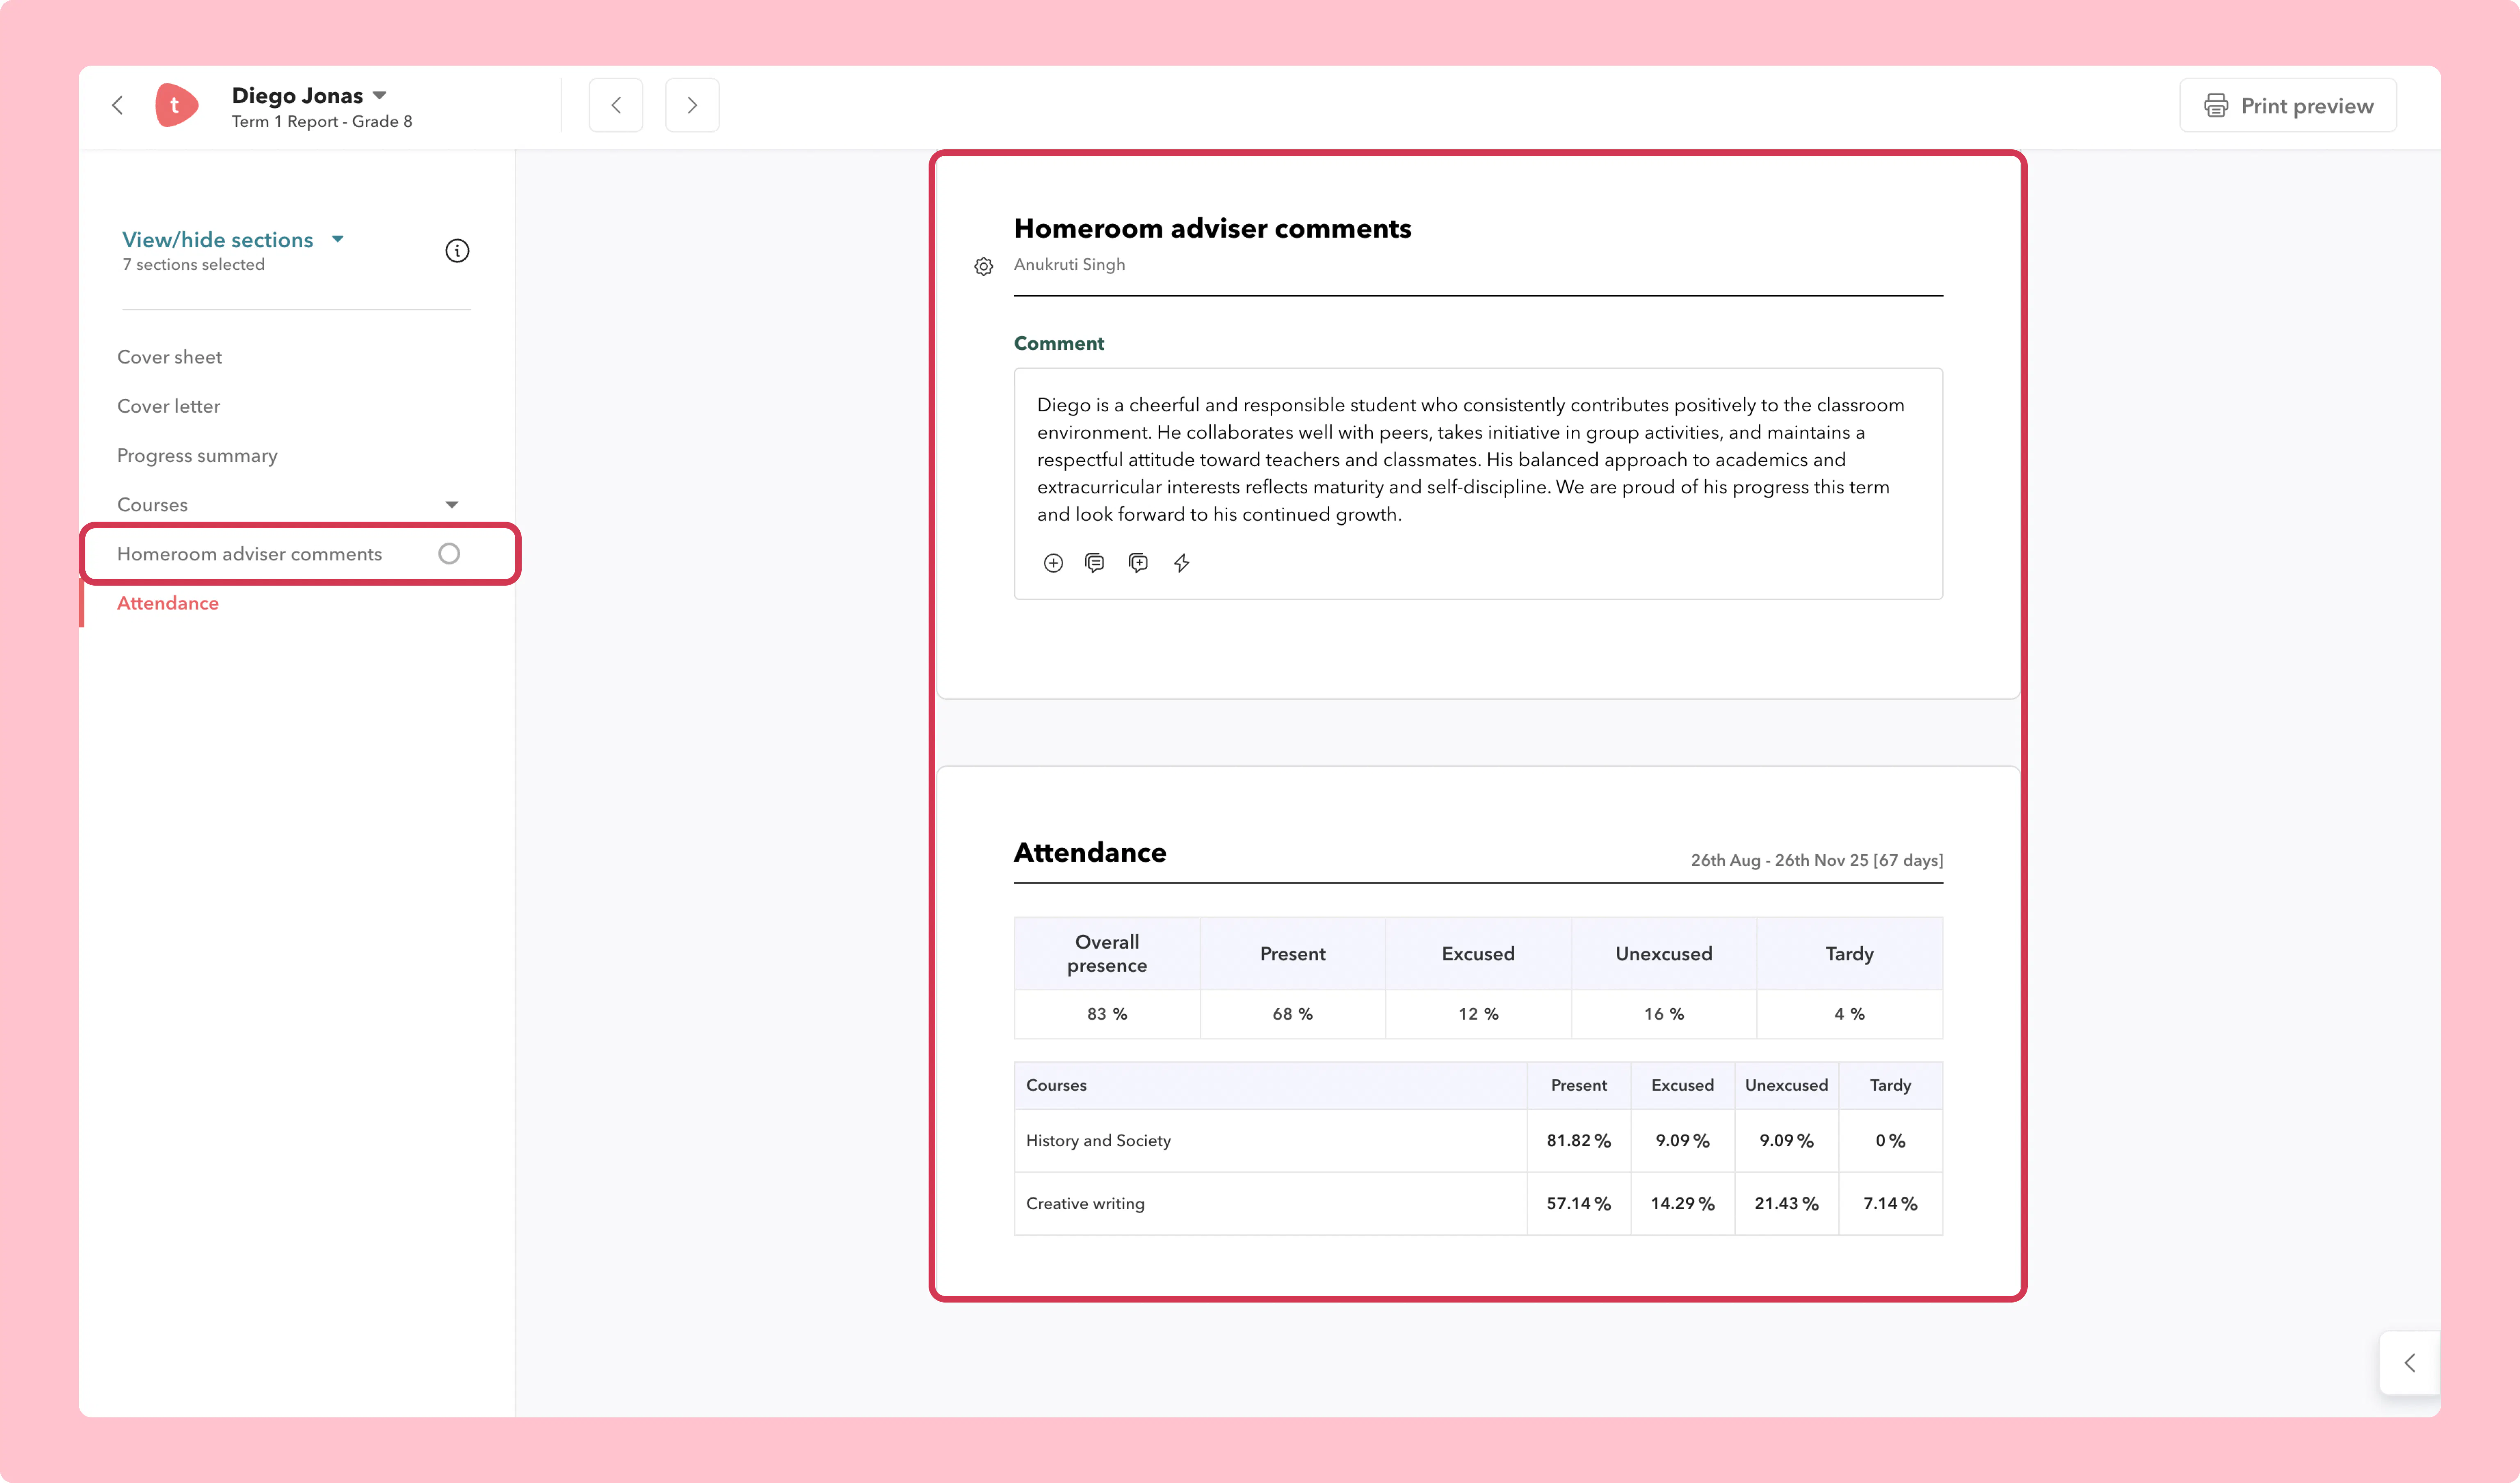Click the 'Overall presence' column header

click(1107, 954)
